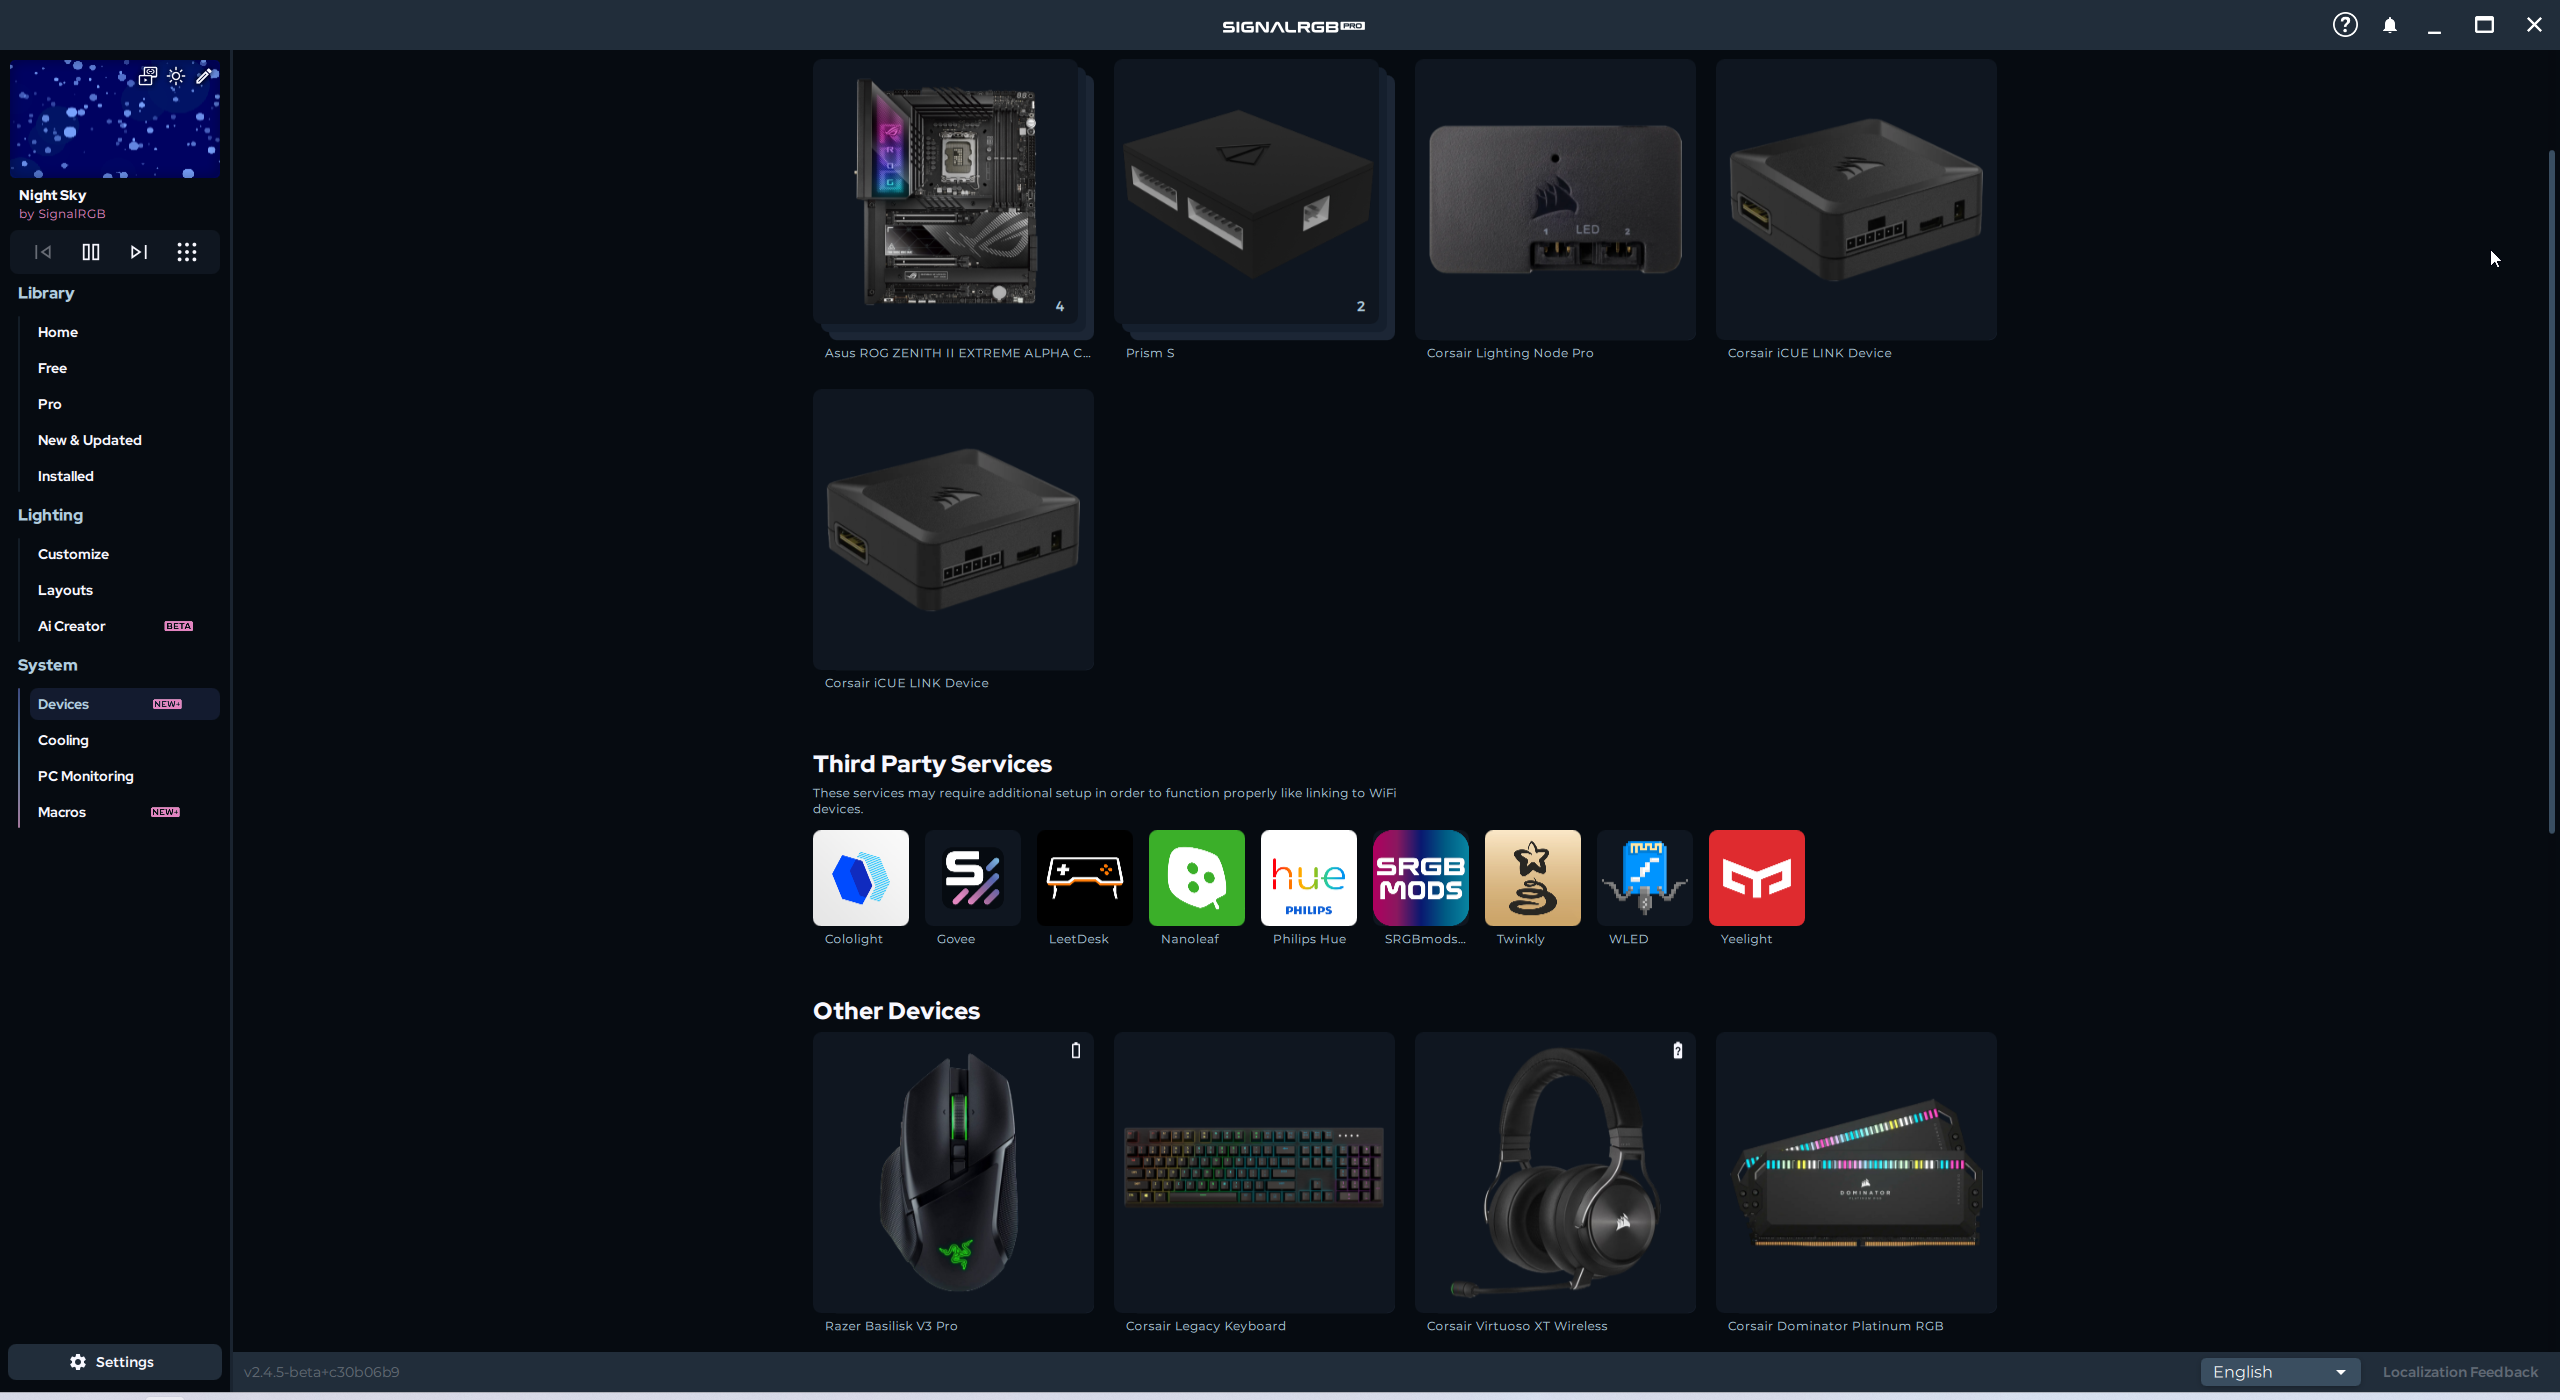2560x1400 pixels.
Task: Open the effects grid dots icon
Action: [187, 252]
